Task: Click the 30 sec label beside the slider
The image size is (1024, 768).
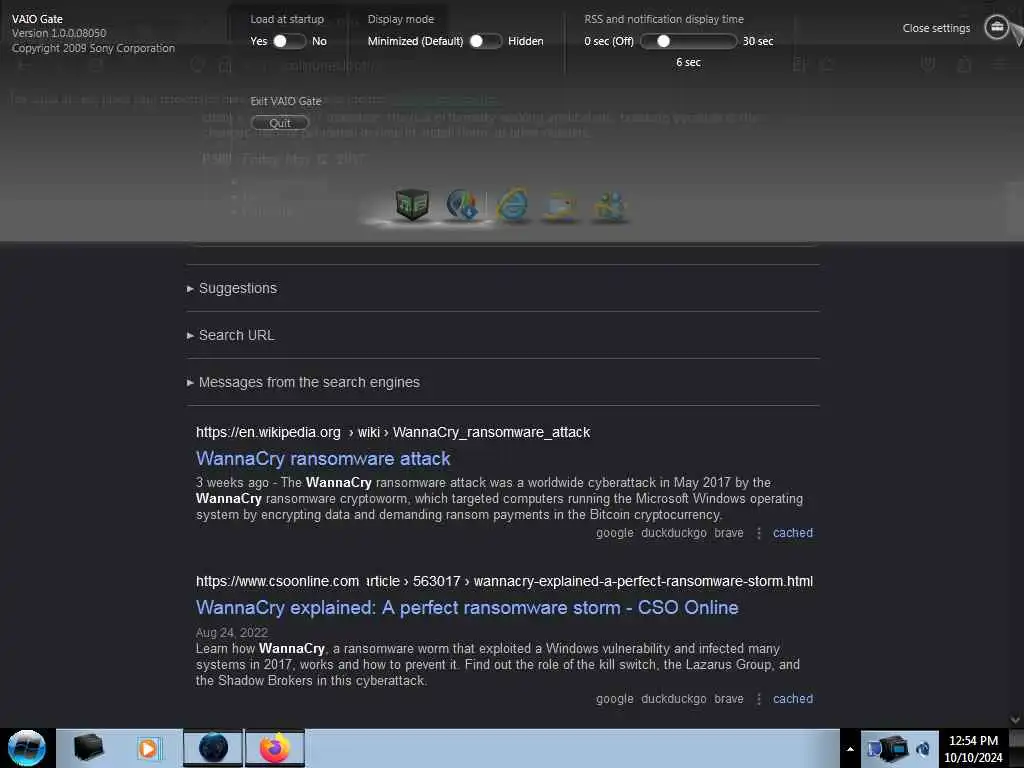Action: [x=758, y=41]
